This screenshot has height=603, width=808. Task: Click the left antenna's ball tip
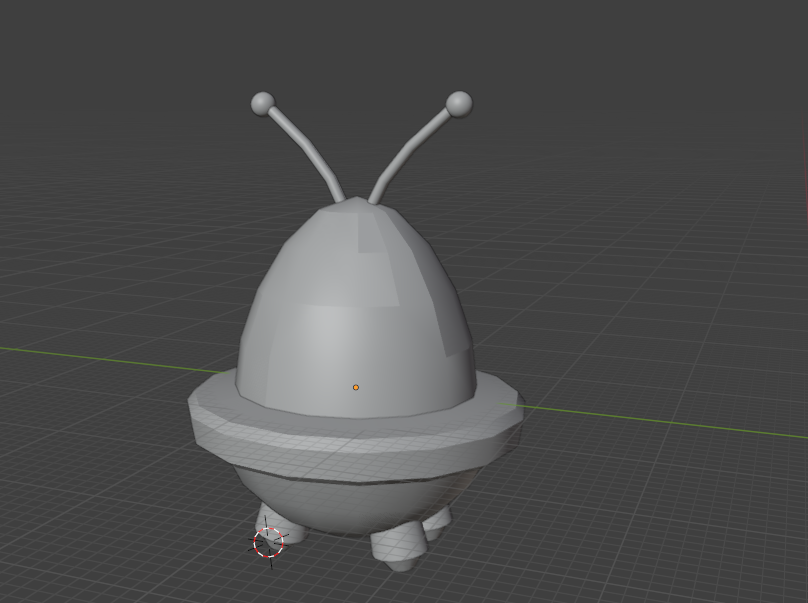263,104
